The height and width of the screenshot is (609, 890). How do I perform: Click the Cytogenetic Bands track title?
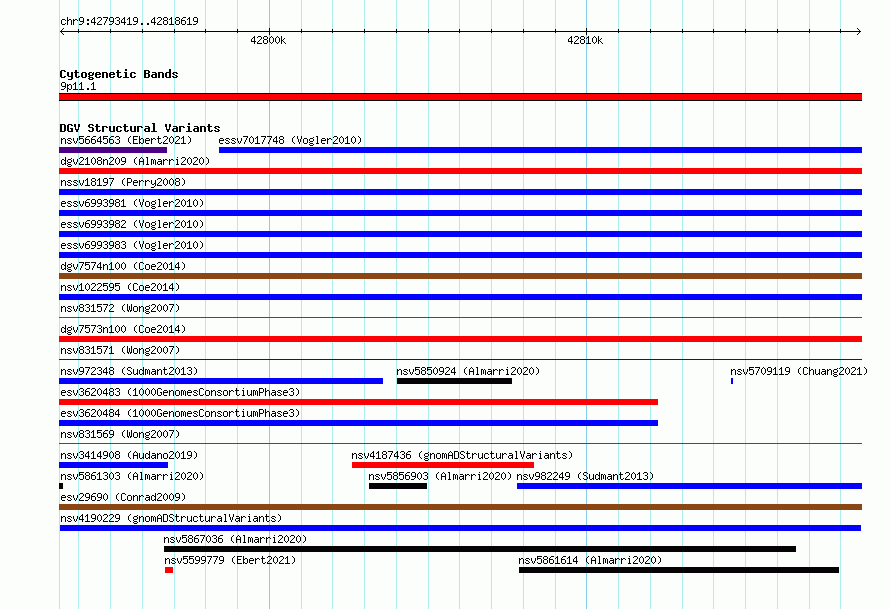pos(119,74)
